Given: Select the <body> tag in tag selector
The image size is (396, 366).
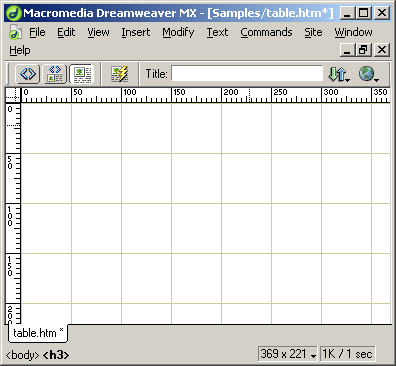Looking at the screenshot, I should point(22,355).
